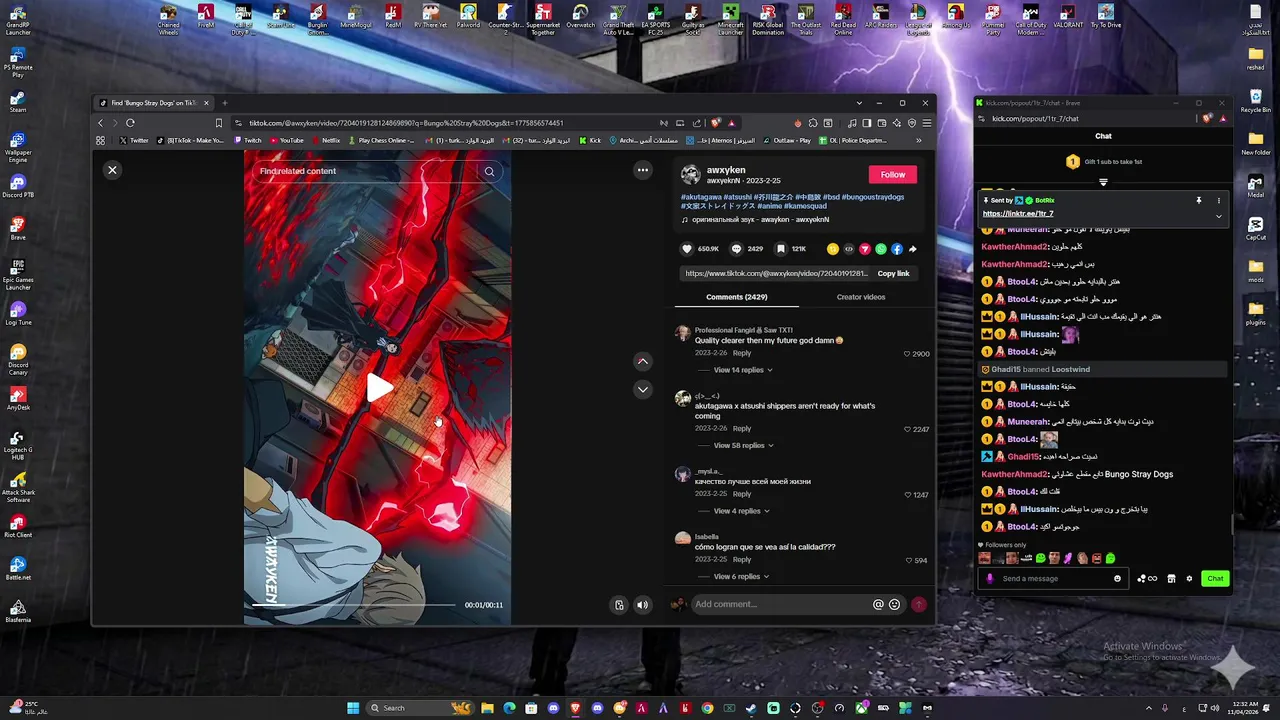1280x720 pixels.
Task: Open Kick chat emote picker smiley
Action: pos(1118,578)
